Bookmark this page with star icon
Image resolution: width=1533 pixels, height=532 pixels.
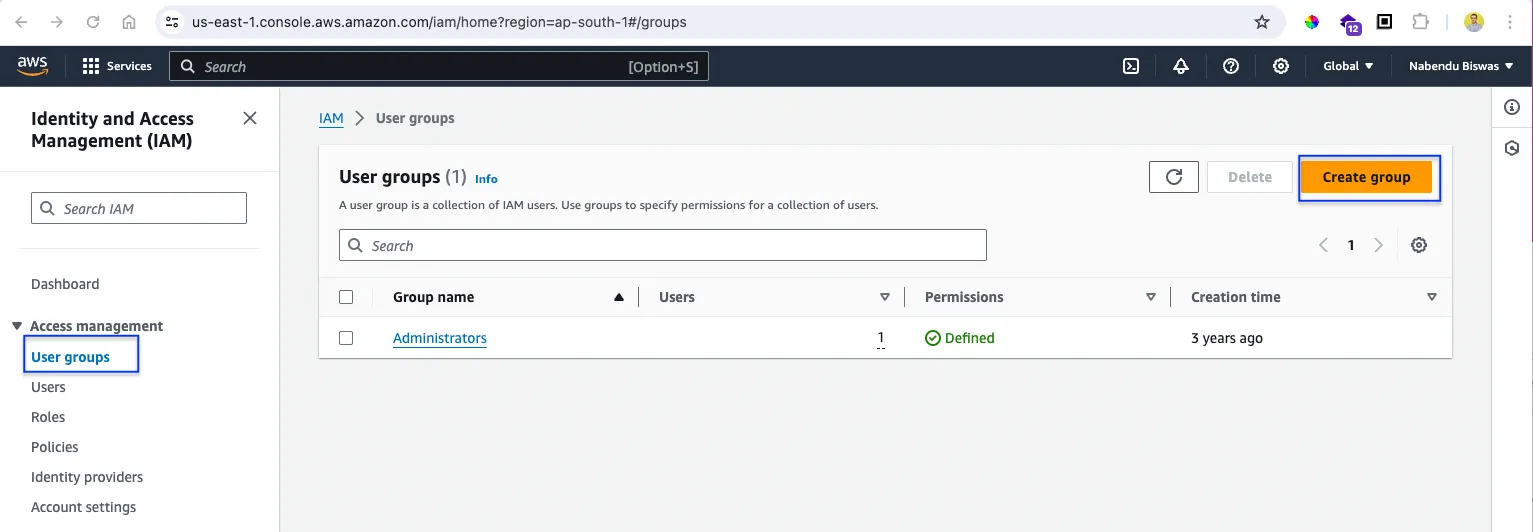pyautogui.click(x=1262, y=21)
